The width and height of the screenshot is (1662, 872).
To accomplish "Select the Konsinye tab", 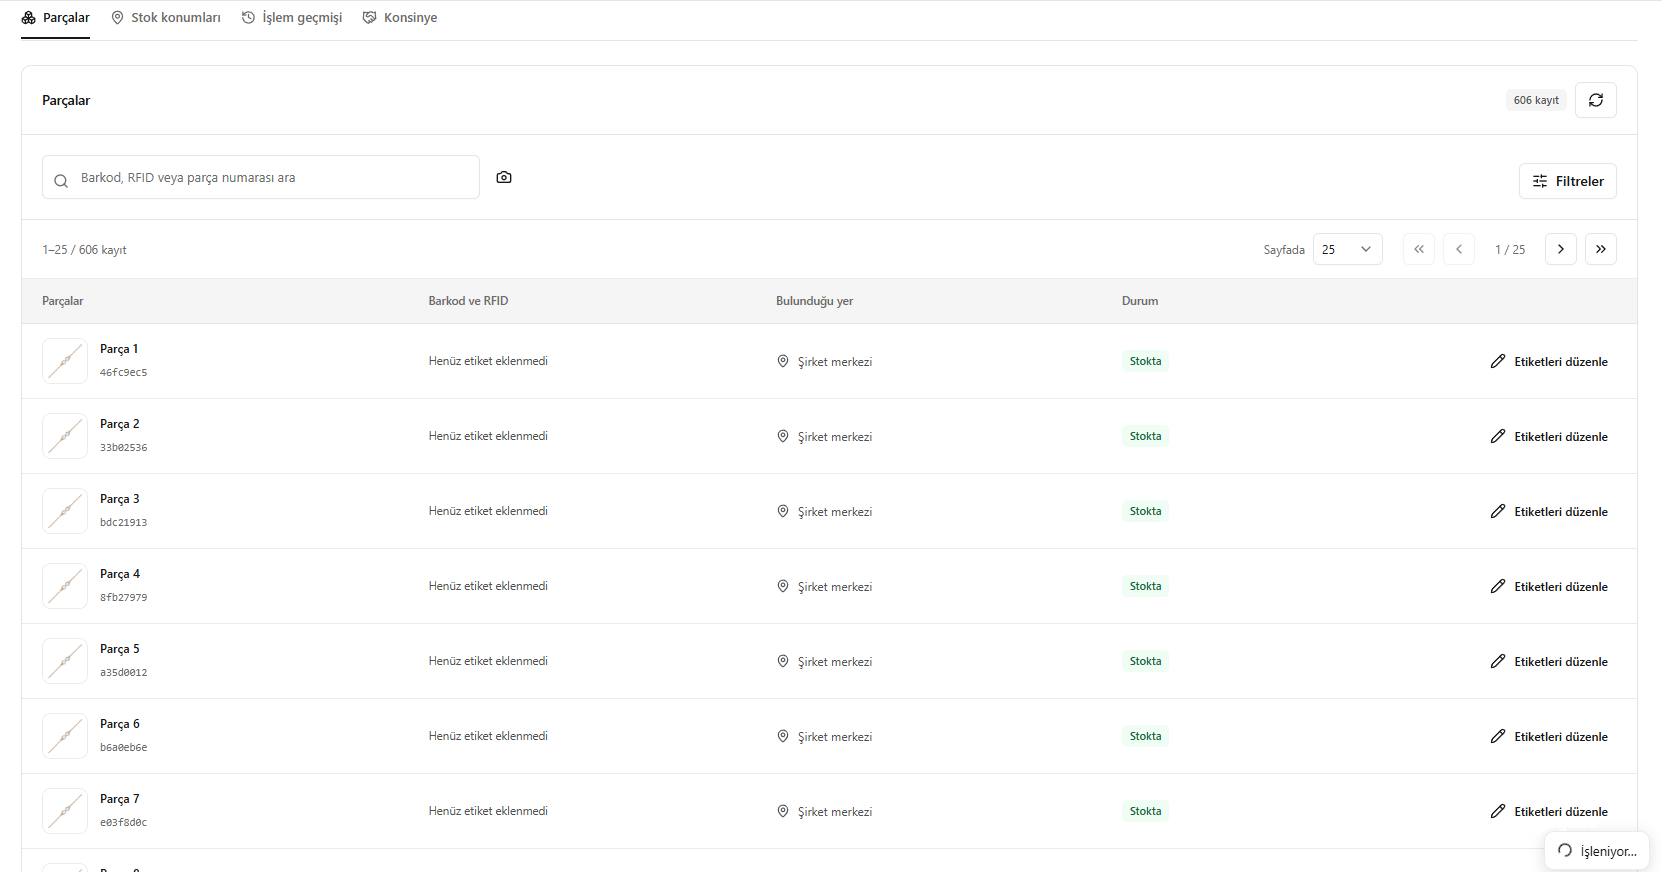I will (400, 18).
